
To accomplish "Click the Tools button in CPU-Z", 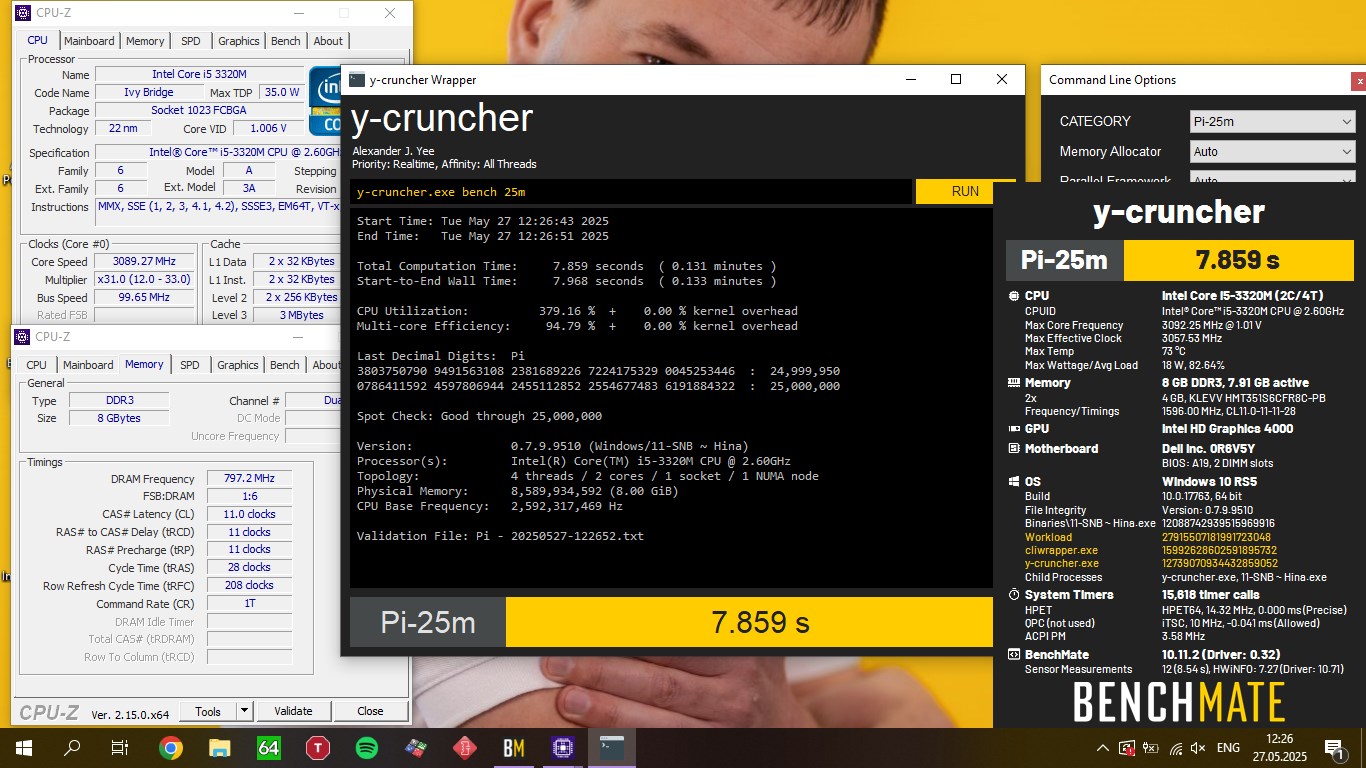I will [x=208, y=711].
